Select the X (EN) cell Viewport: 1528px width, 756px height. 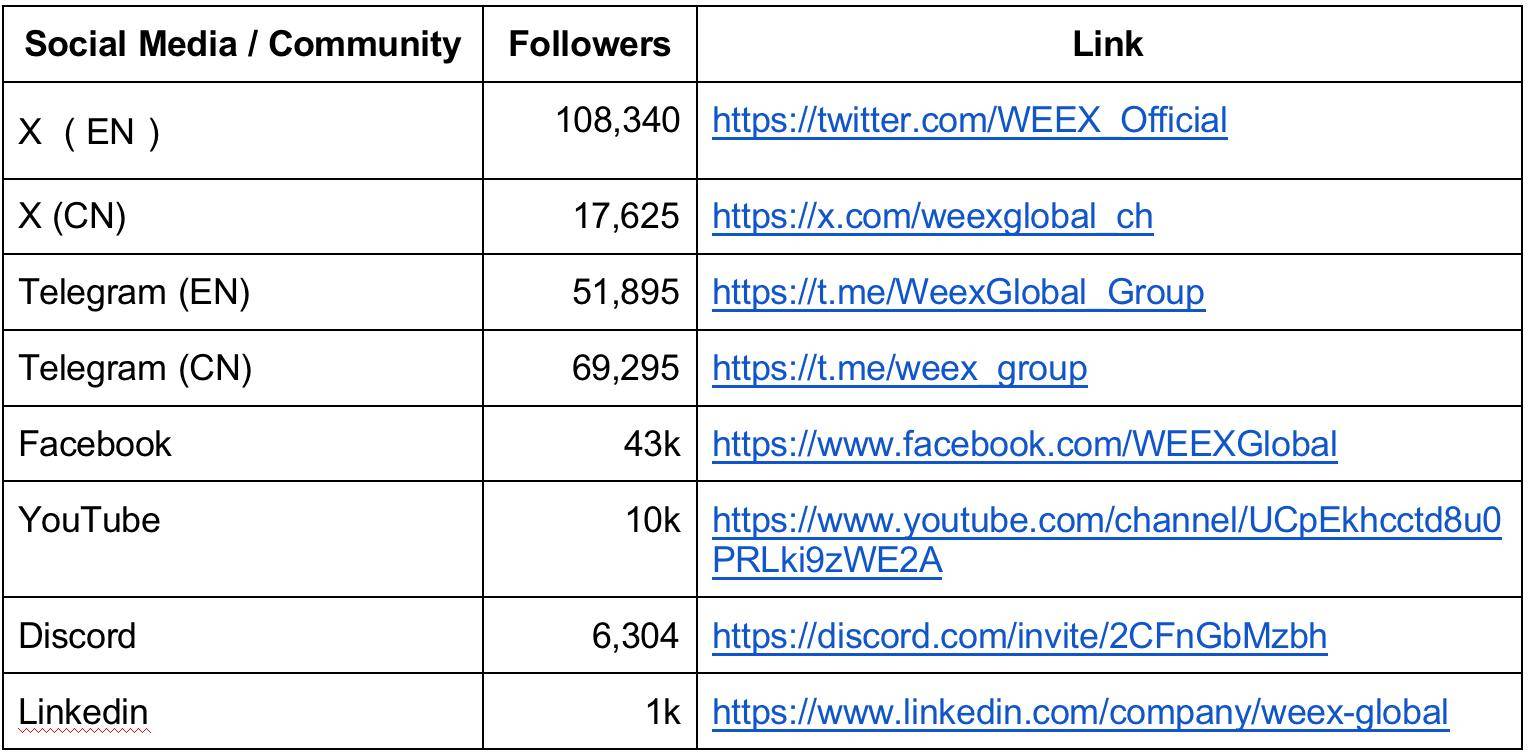pyautogui.click(x=243, y=130)
